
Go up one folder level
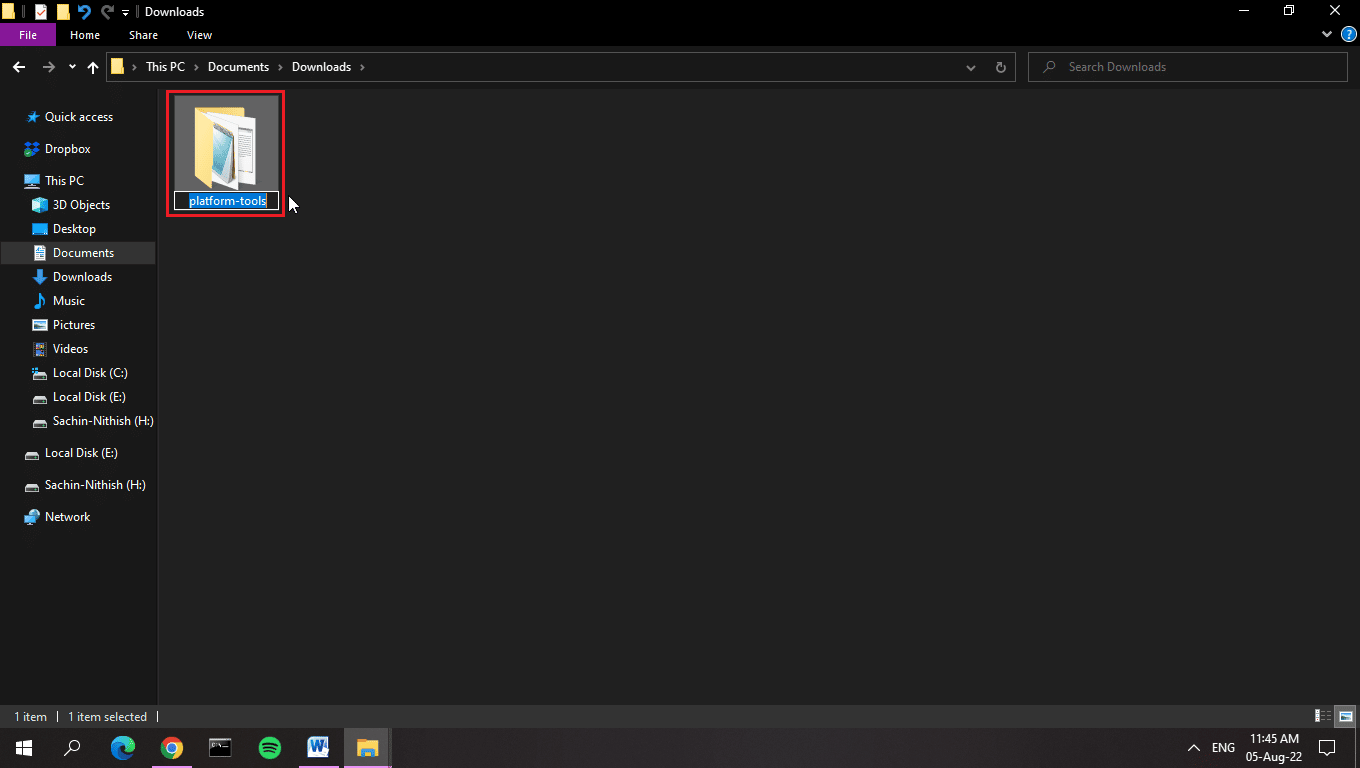pyautogui.click(x=93, y=67)
